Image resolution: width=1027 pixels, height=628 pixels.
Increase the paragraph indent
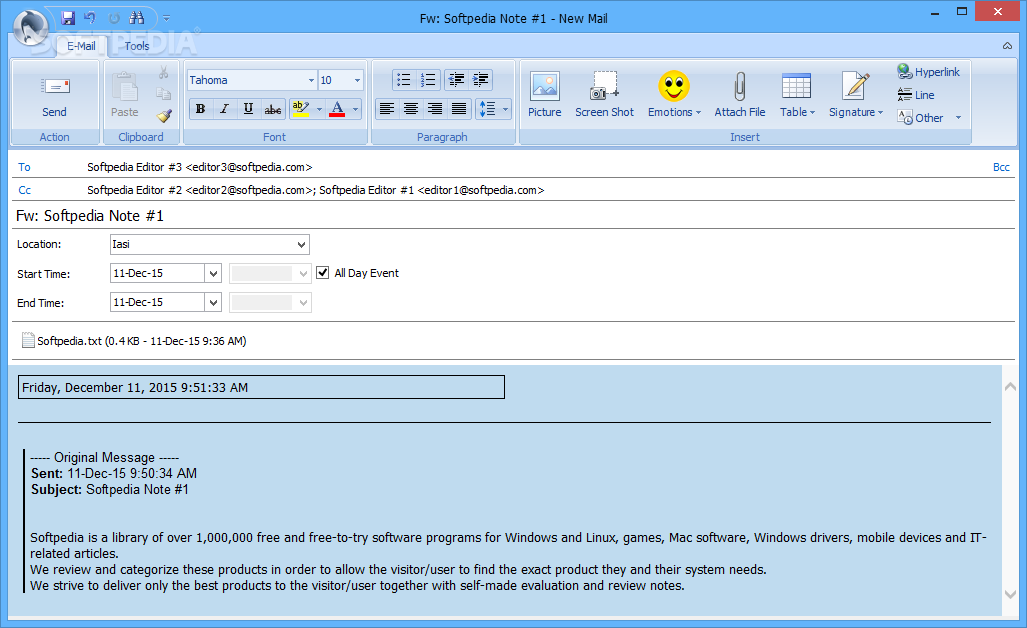tap(481, 80)
